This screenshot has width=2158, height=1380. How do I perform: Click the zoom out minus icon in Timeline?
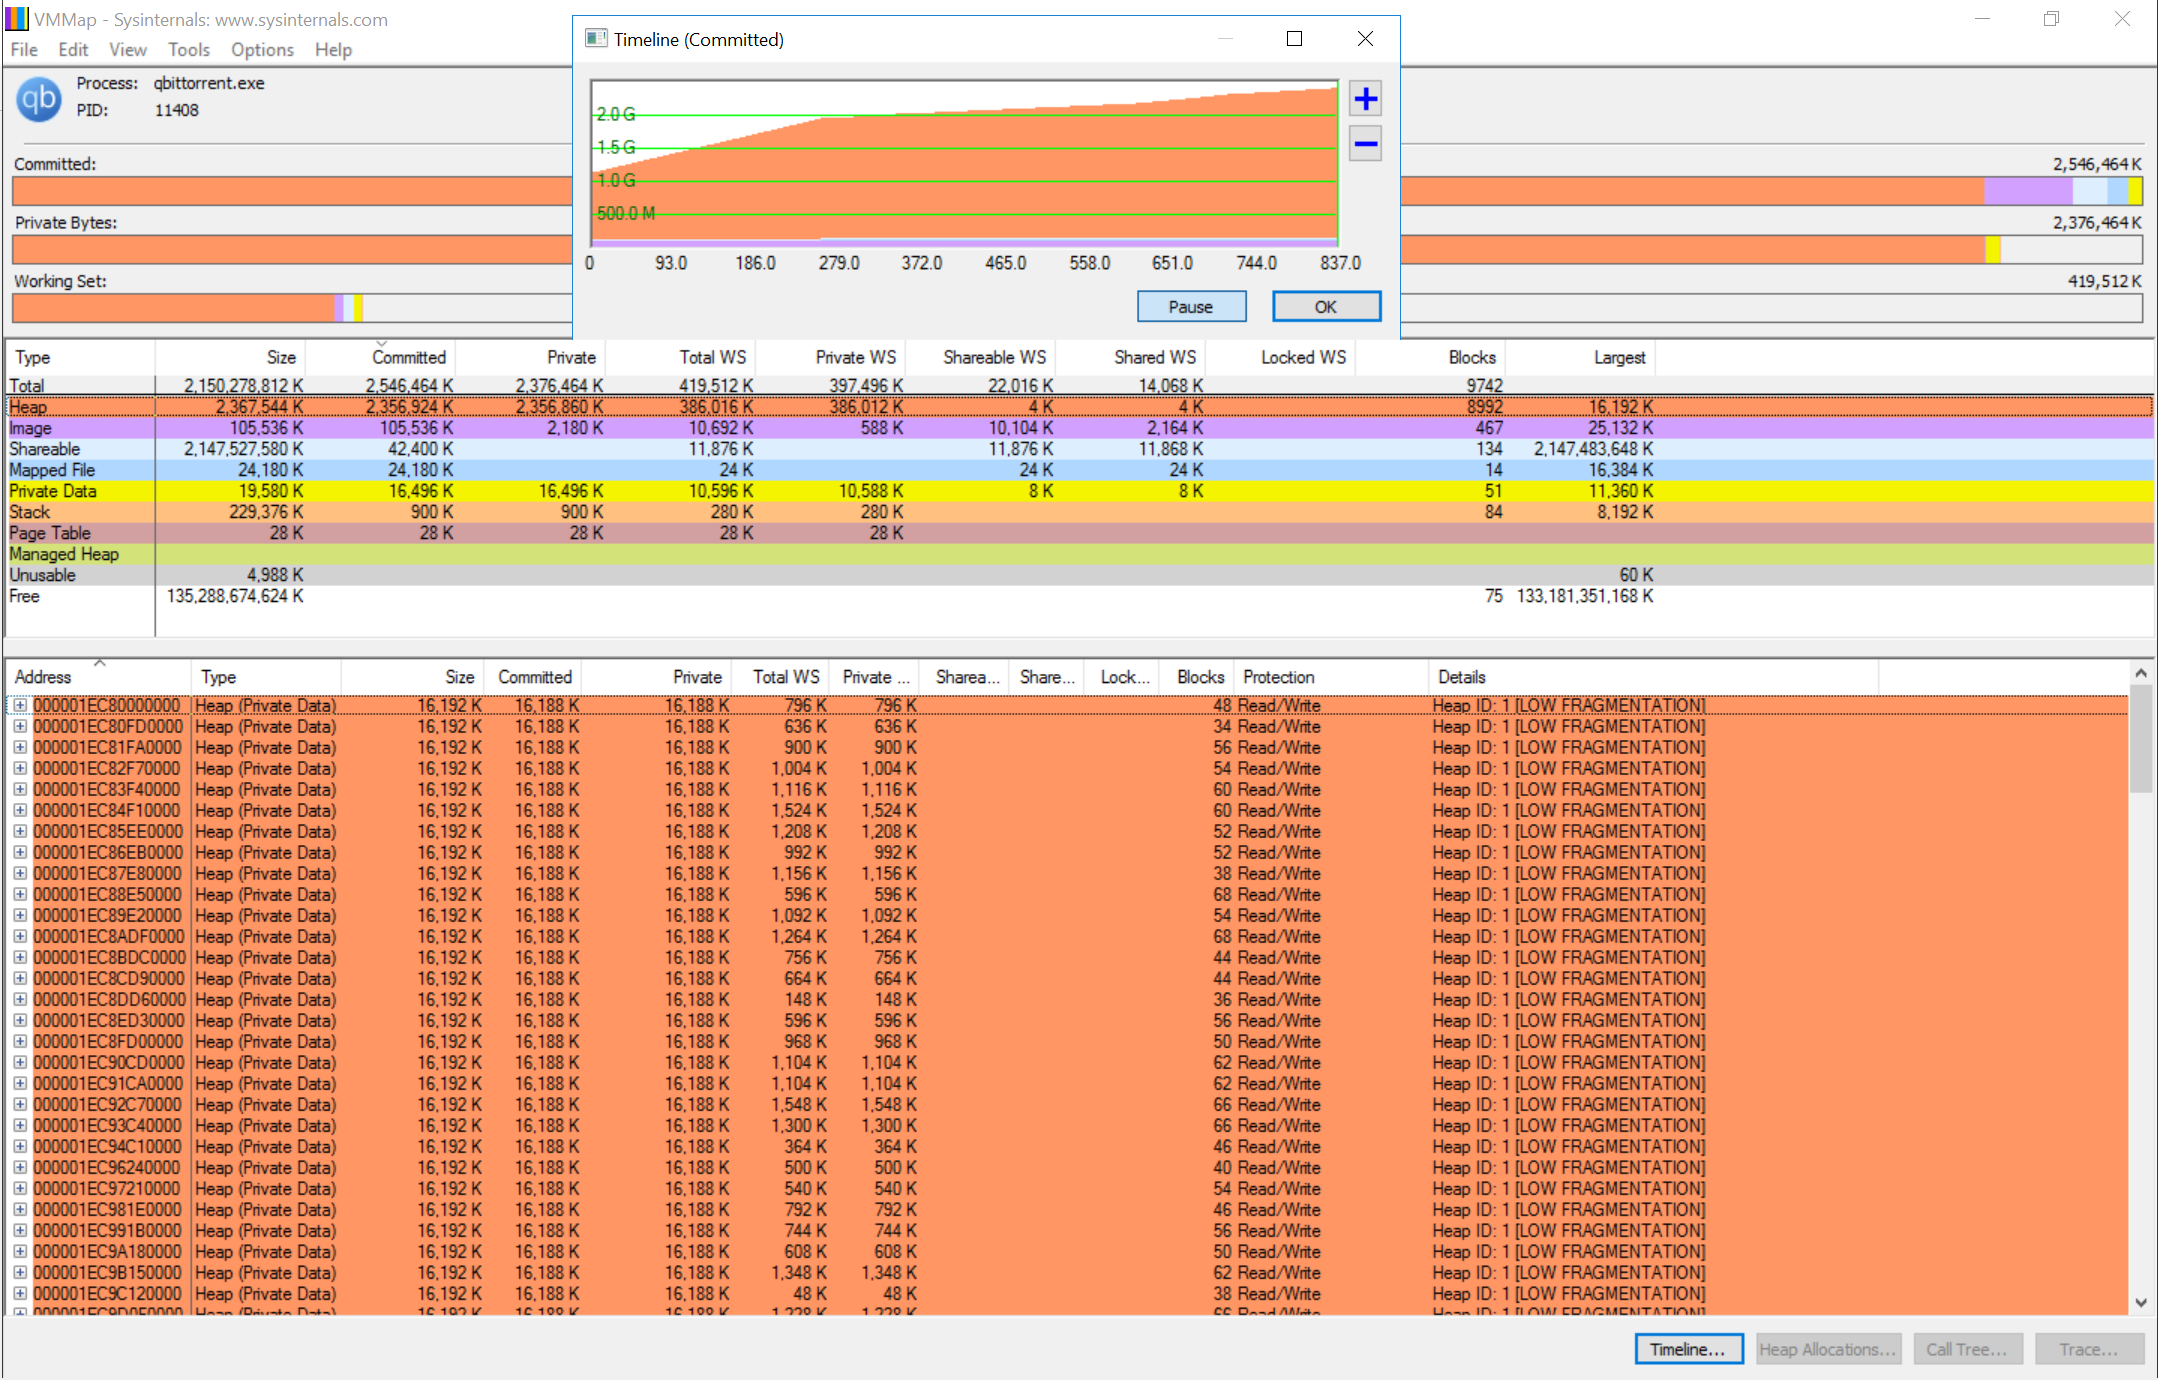coord(1365,144)
